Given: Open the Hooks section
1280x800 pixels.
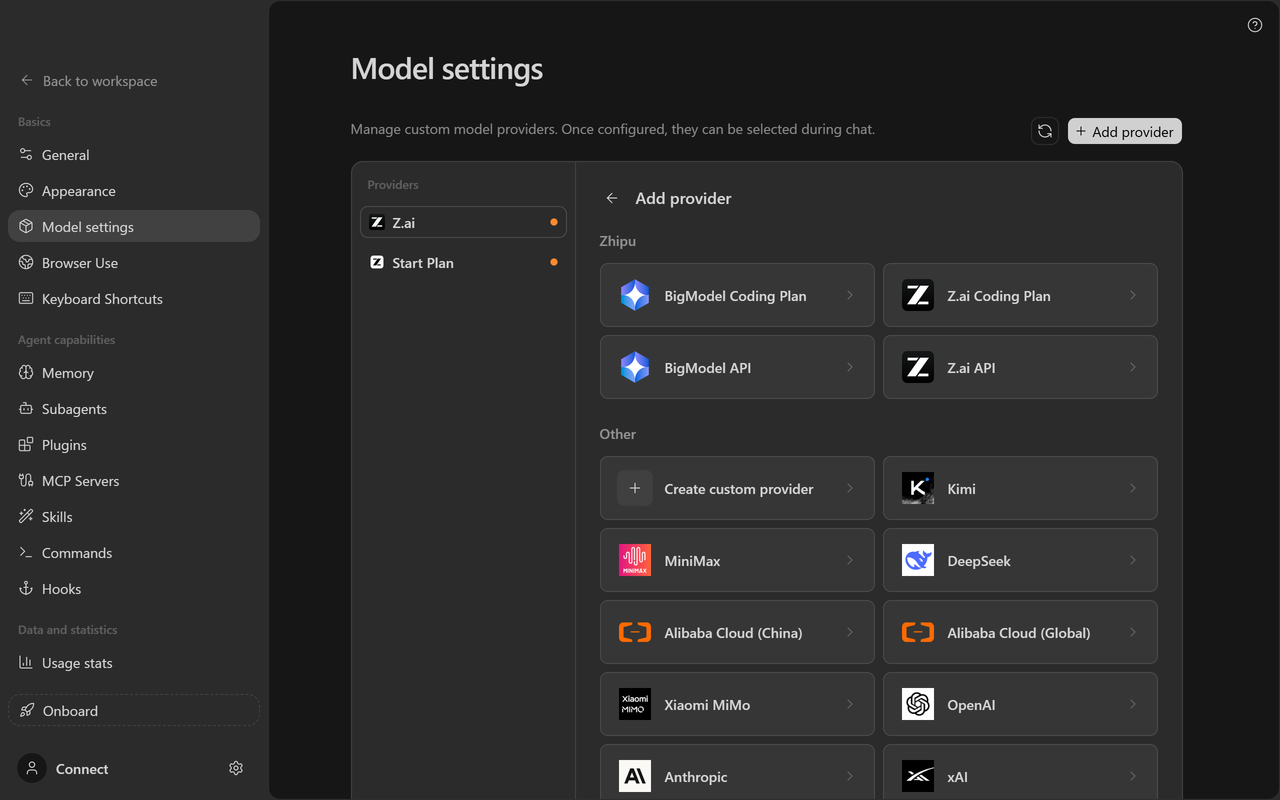Looking at the screenshot, I should [x=134, y=589].
